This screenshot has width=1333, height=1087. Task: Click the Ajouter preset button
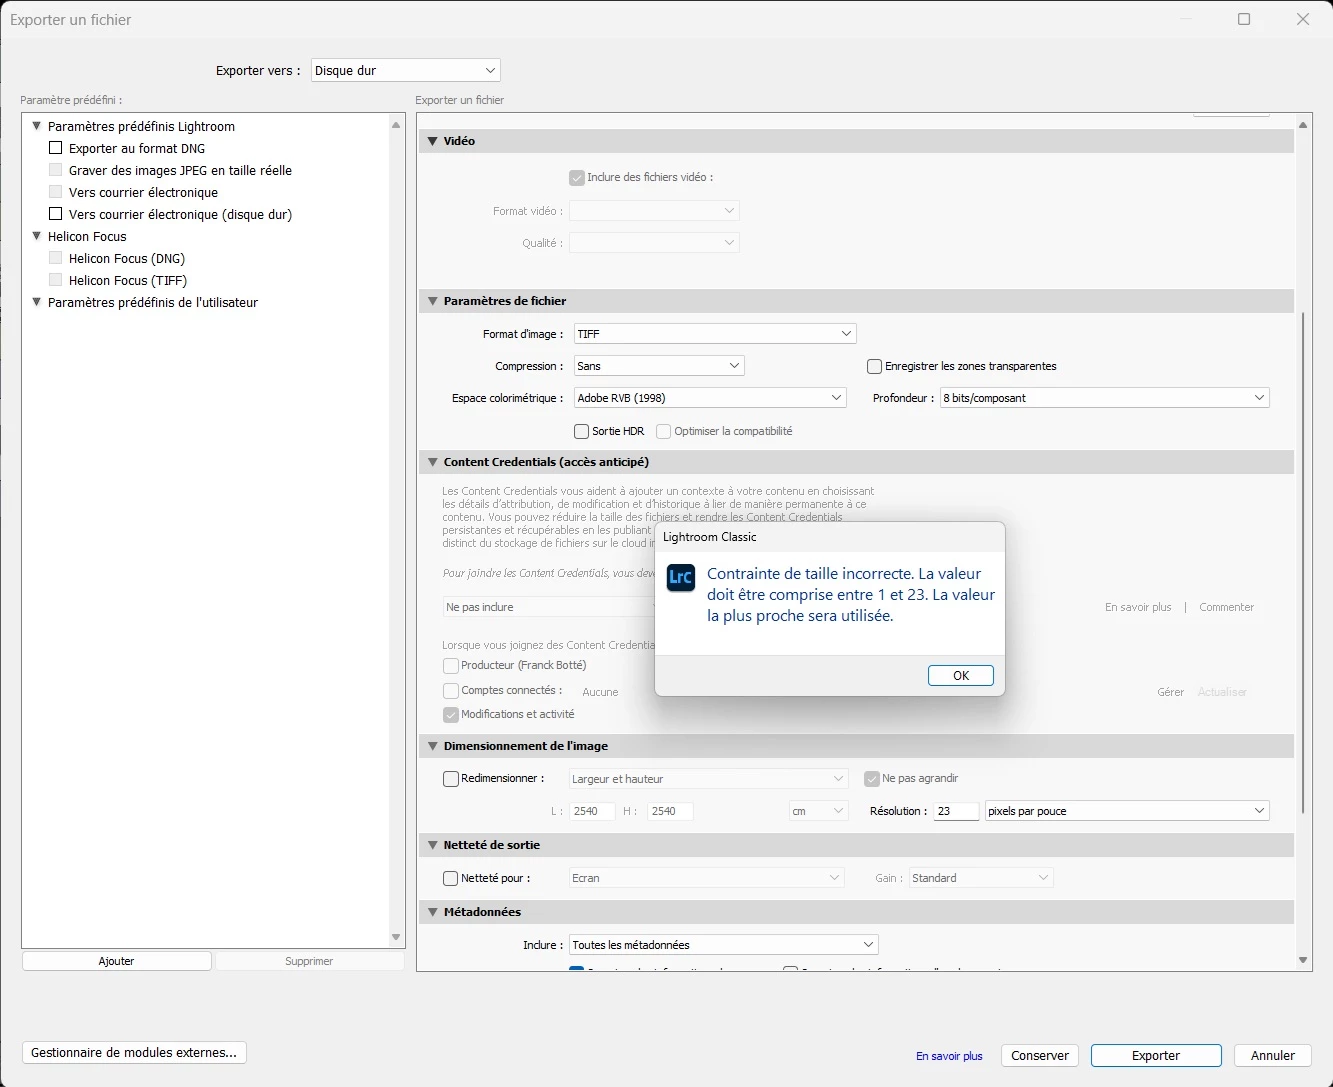pos(116,961)
